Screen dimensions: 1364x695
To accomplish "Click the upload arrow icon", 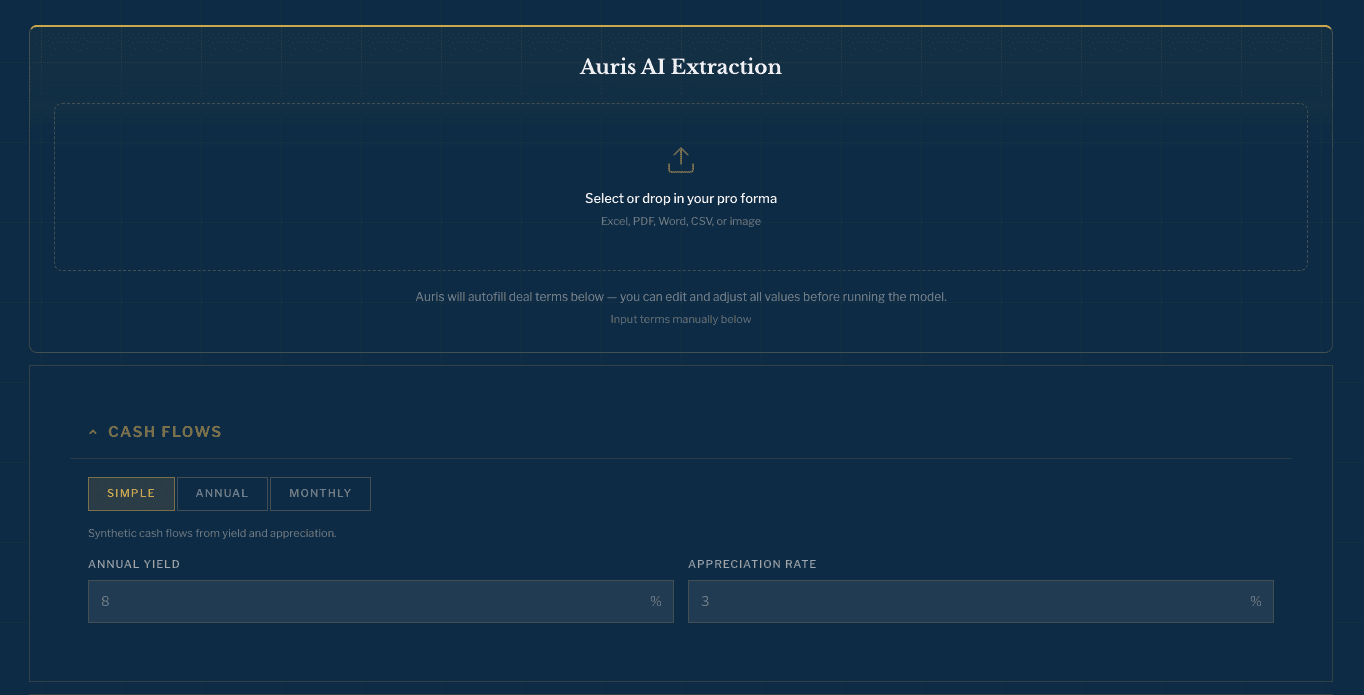I will 681,159.
